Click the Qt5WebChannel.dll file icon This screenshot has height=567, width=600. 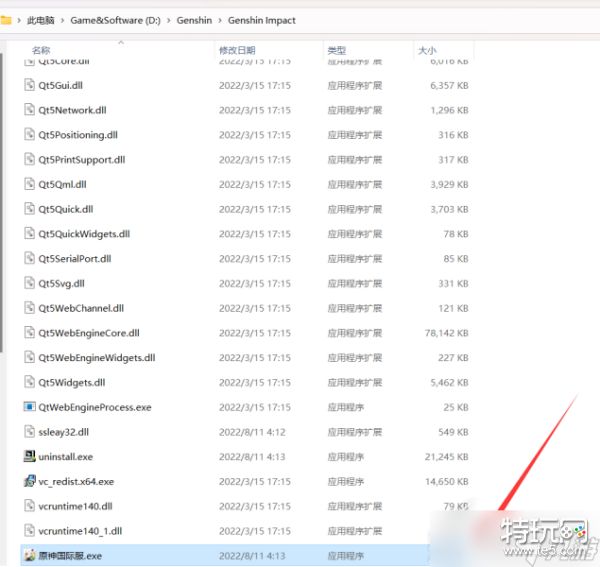(x=29, y=308)
